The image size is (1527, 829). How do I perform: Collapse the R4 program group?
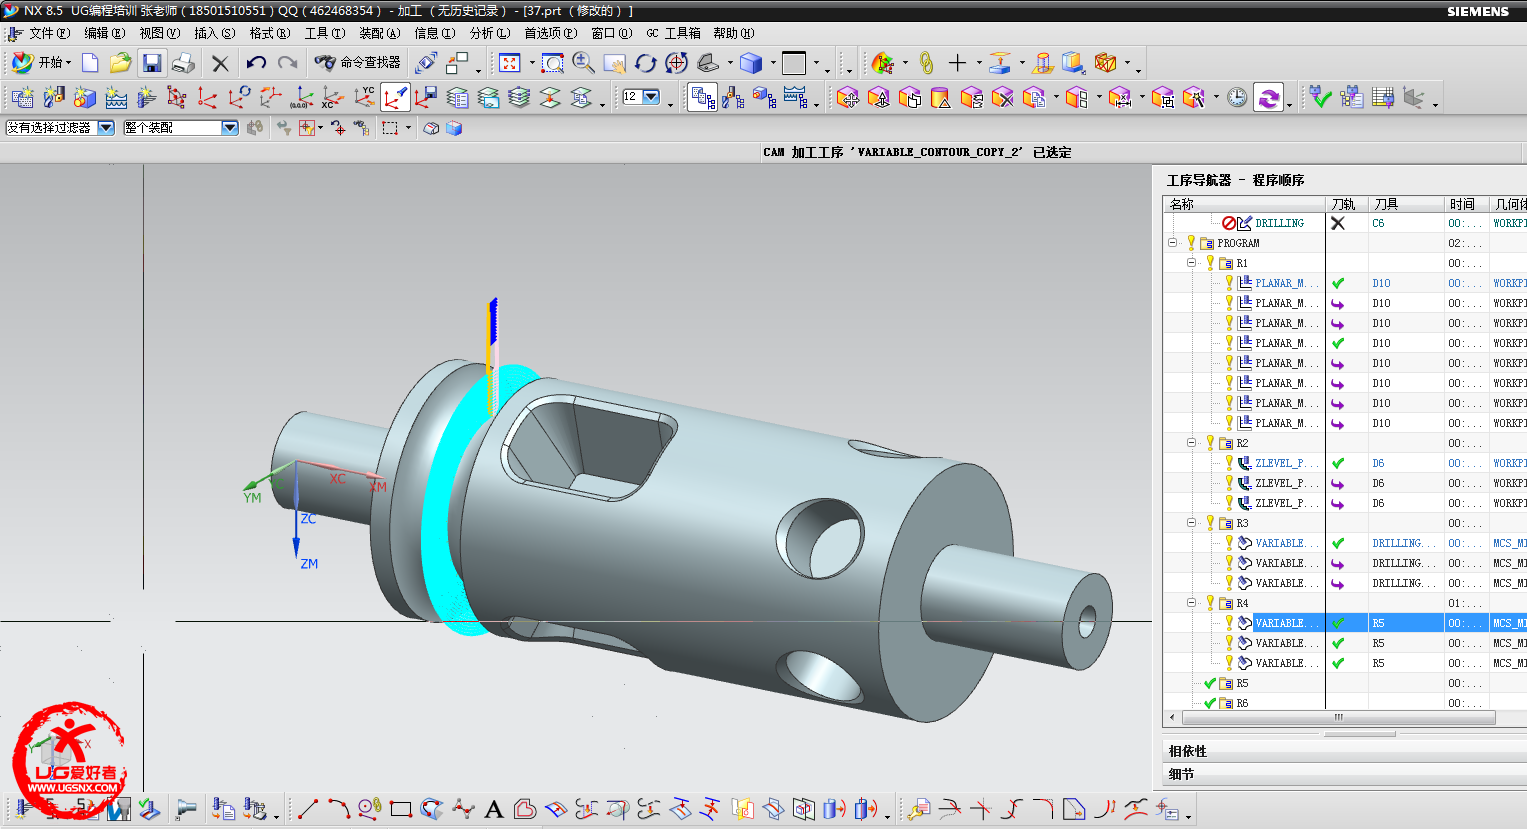coord(1191,603)
